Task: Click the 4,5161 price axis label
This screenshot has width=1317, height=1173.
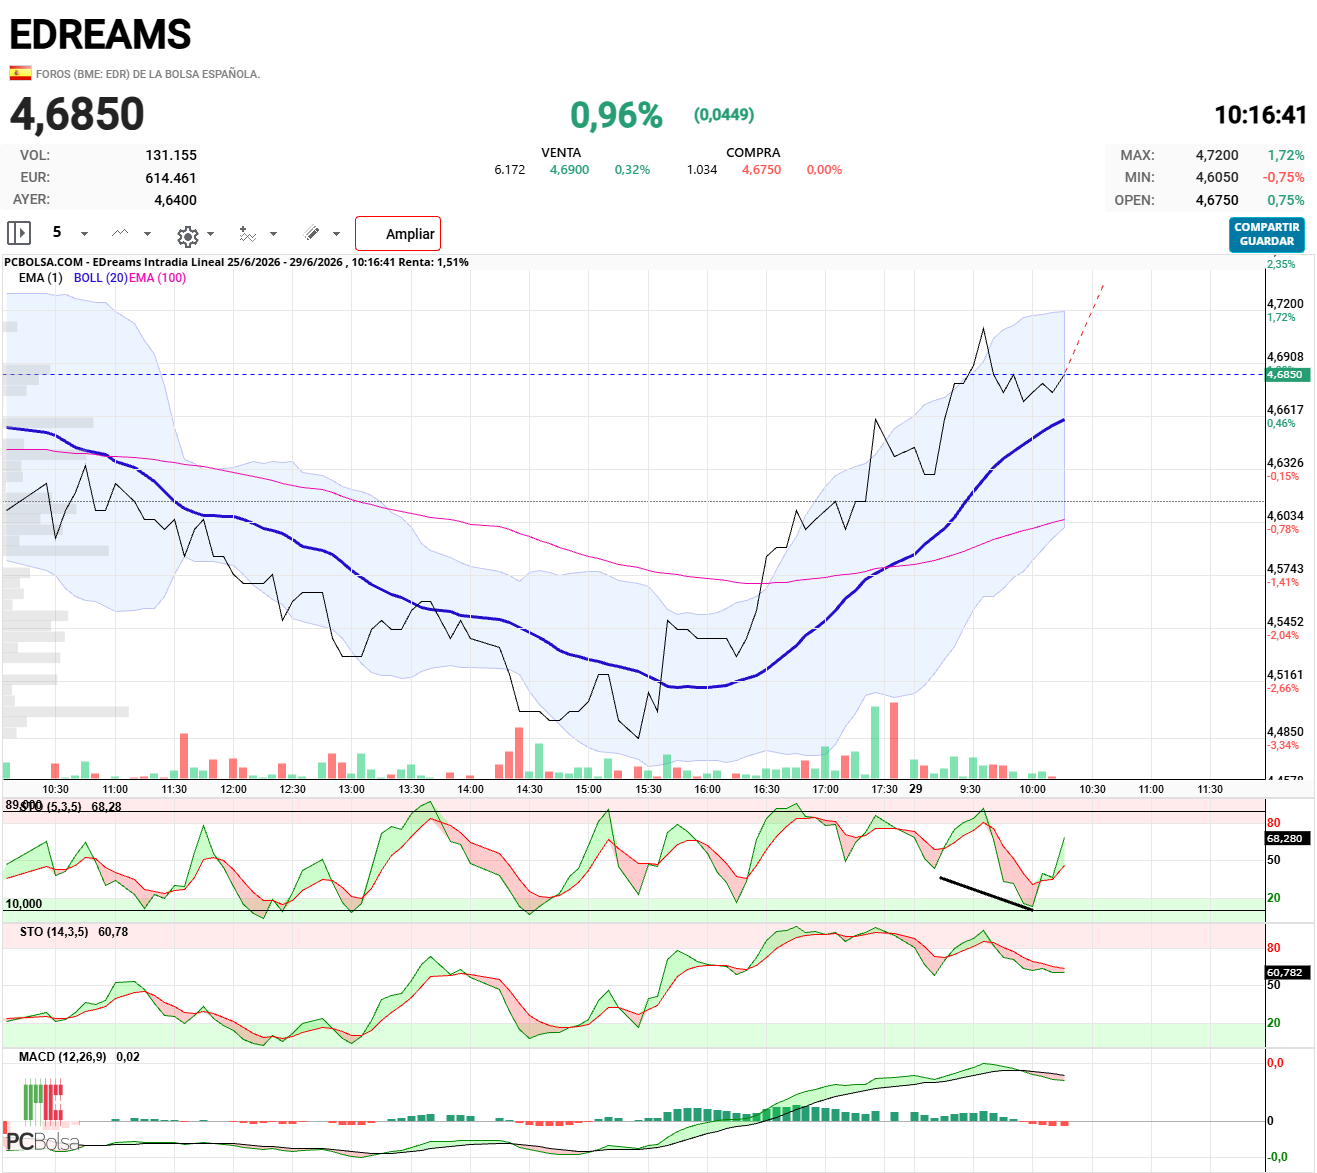Action: coord(1285,675)
